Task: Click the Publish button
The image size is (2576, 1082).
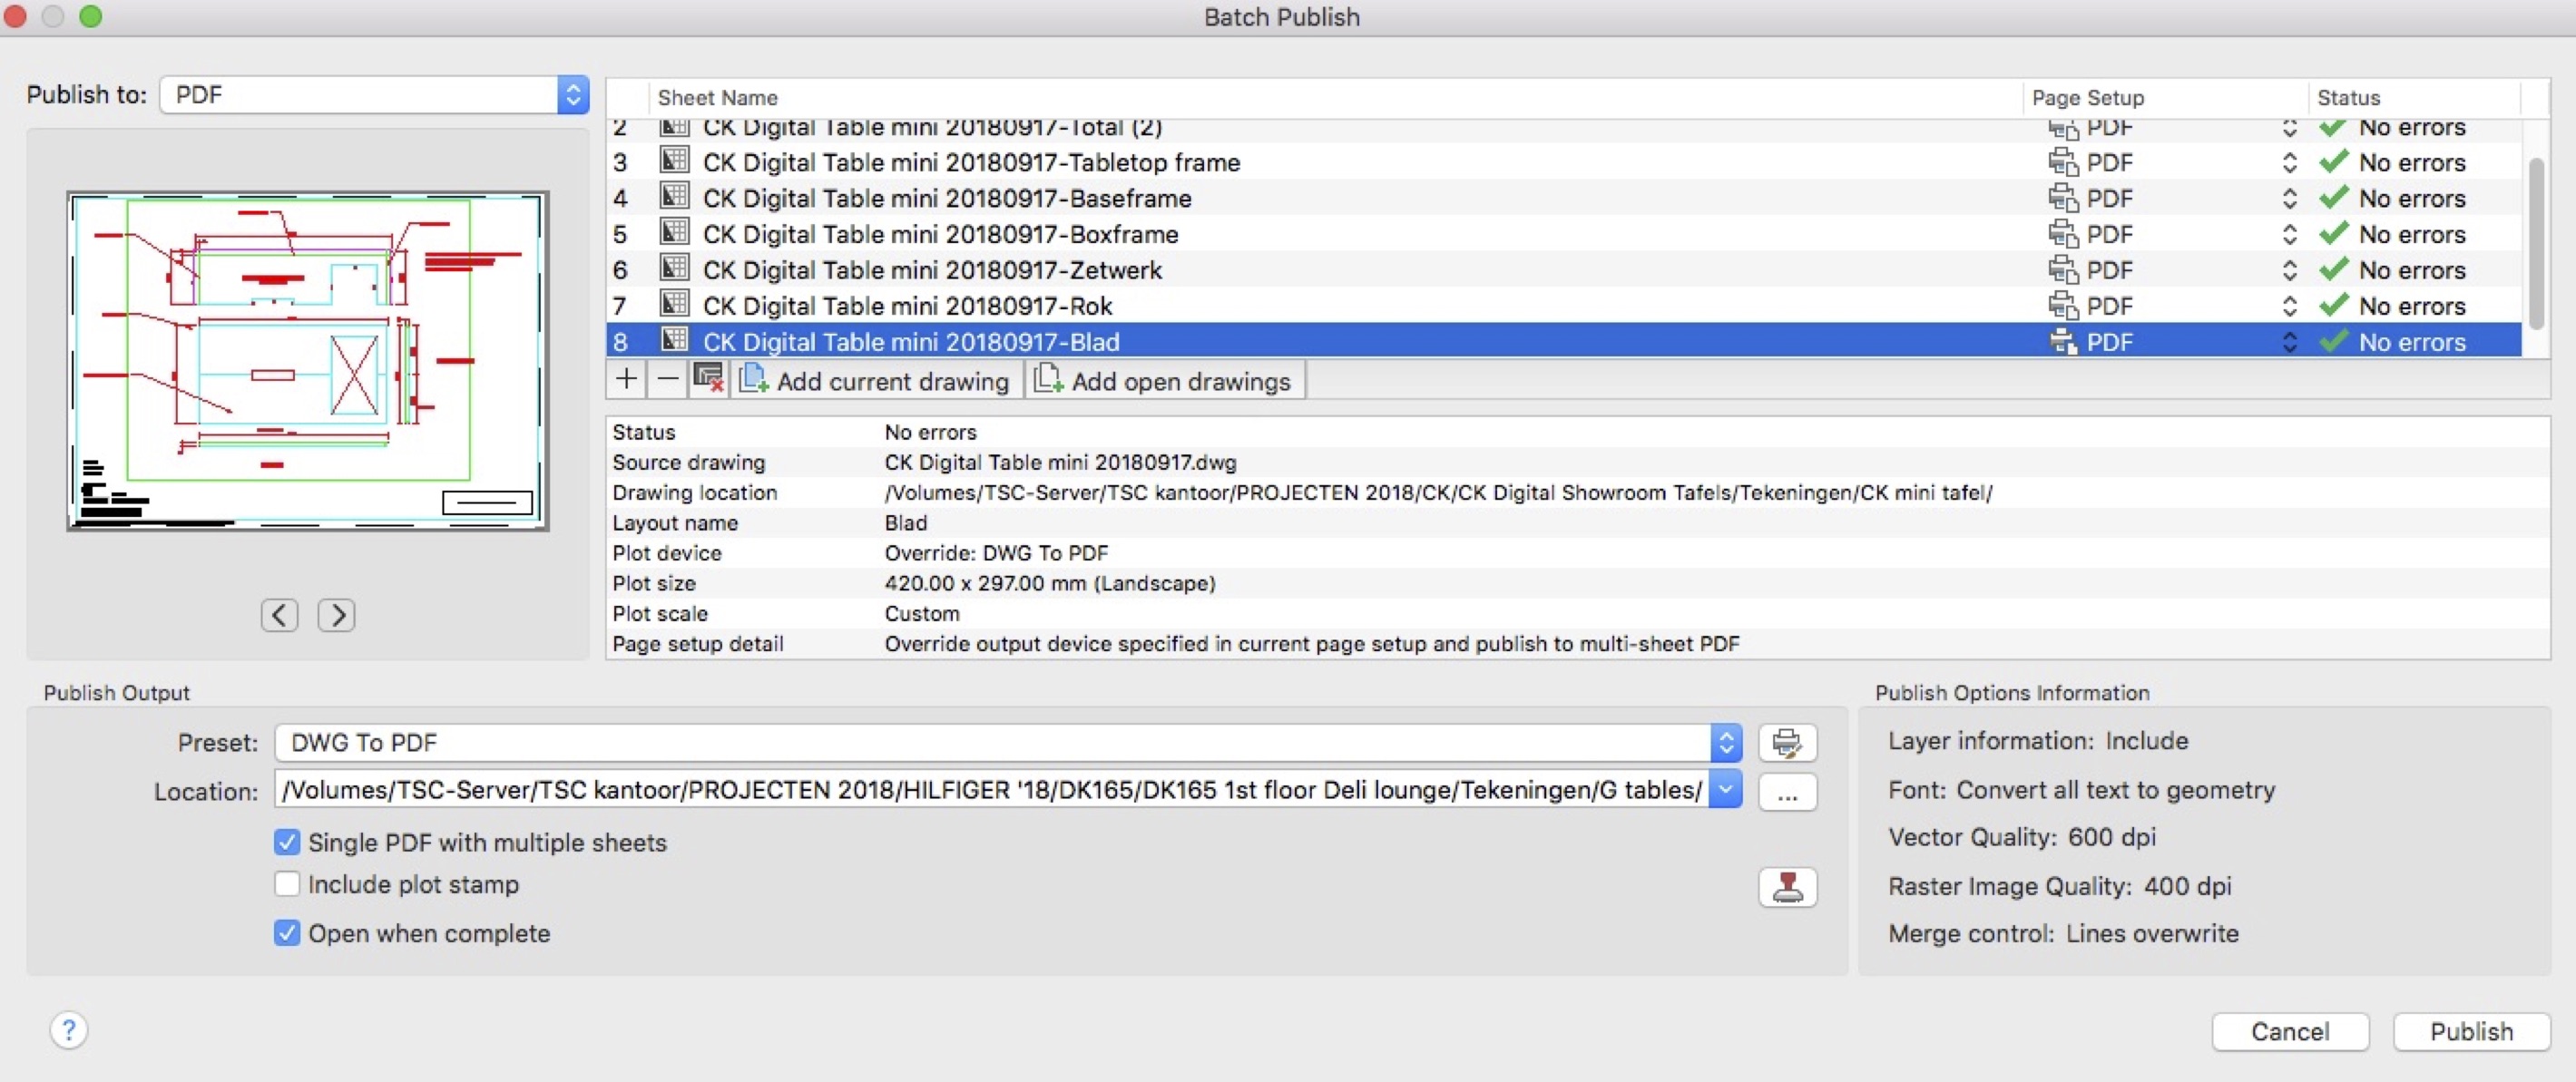Action: click(2470, 1031)
